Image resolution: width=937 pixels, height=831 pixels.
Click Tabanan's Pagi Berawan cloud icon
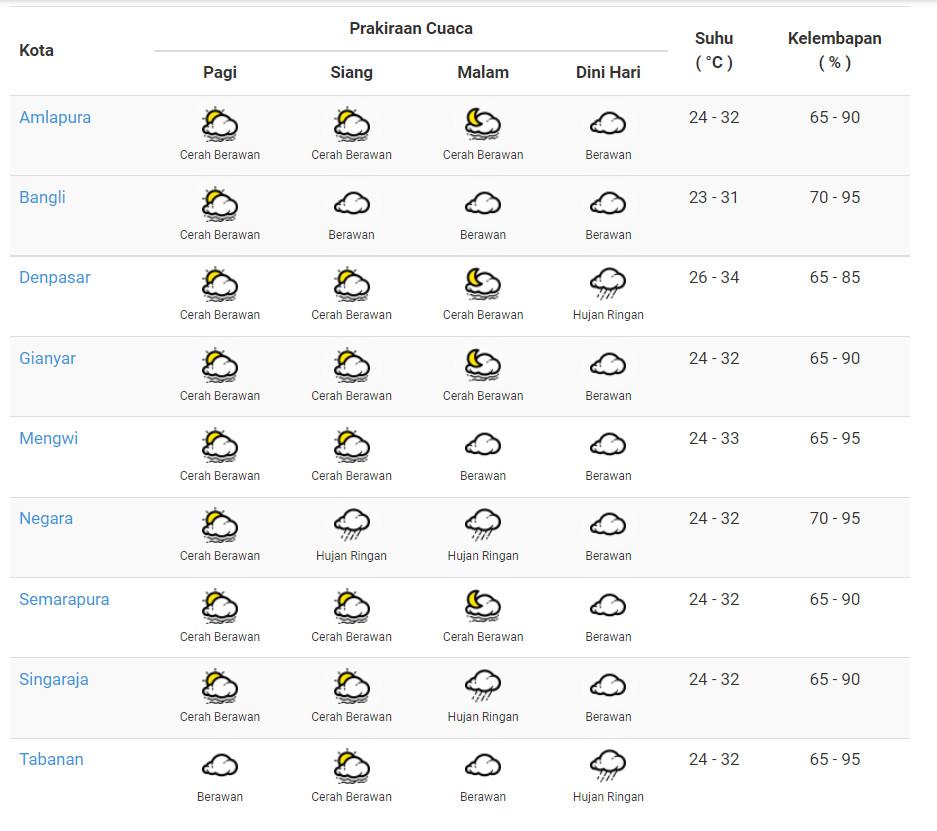(220, 766)
